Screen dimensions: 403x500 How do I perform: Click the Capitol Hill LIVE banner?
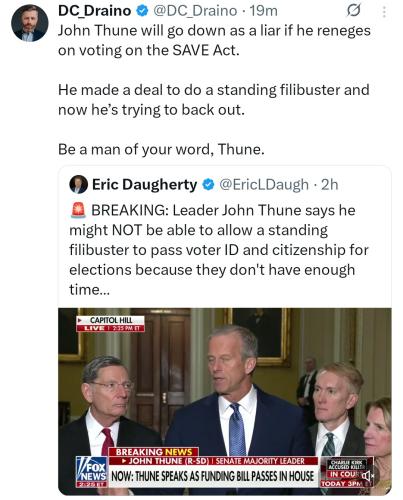[110, 324]
